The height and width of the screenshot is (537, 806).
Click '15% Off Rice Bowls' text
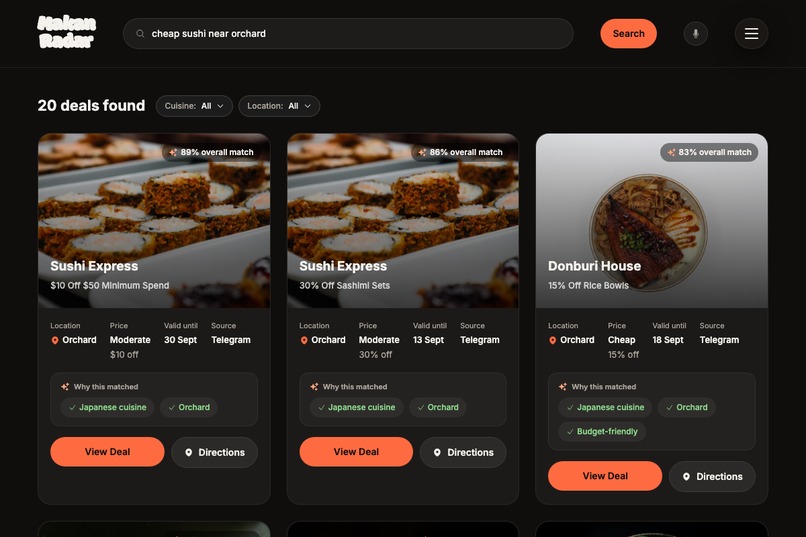588,285
